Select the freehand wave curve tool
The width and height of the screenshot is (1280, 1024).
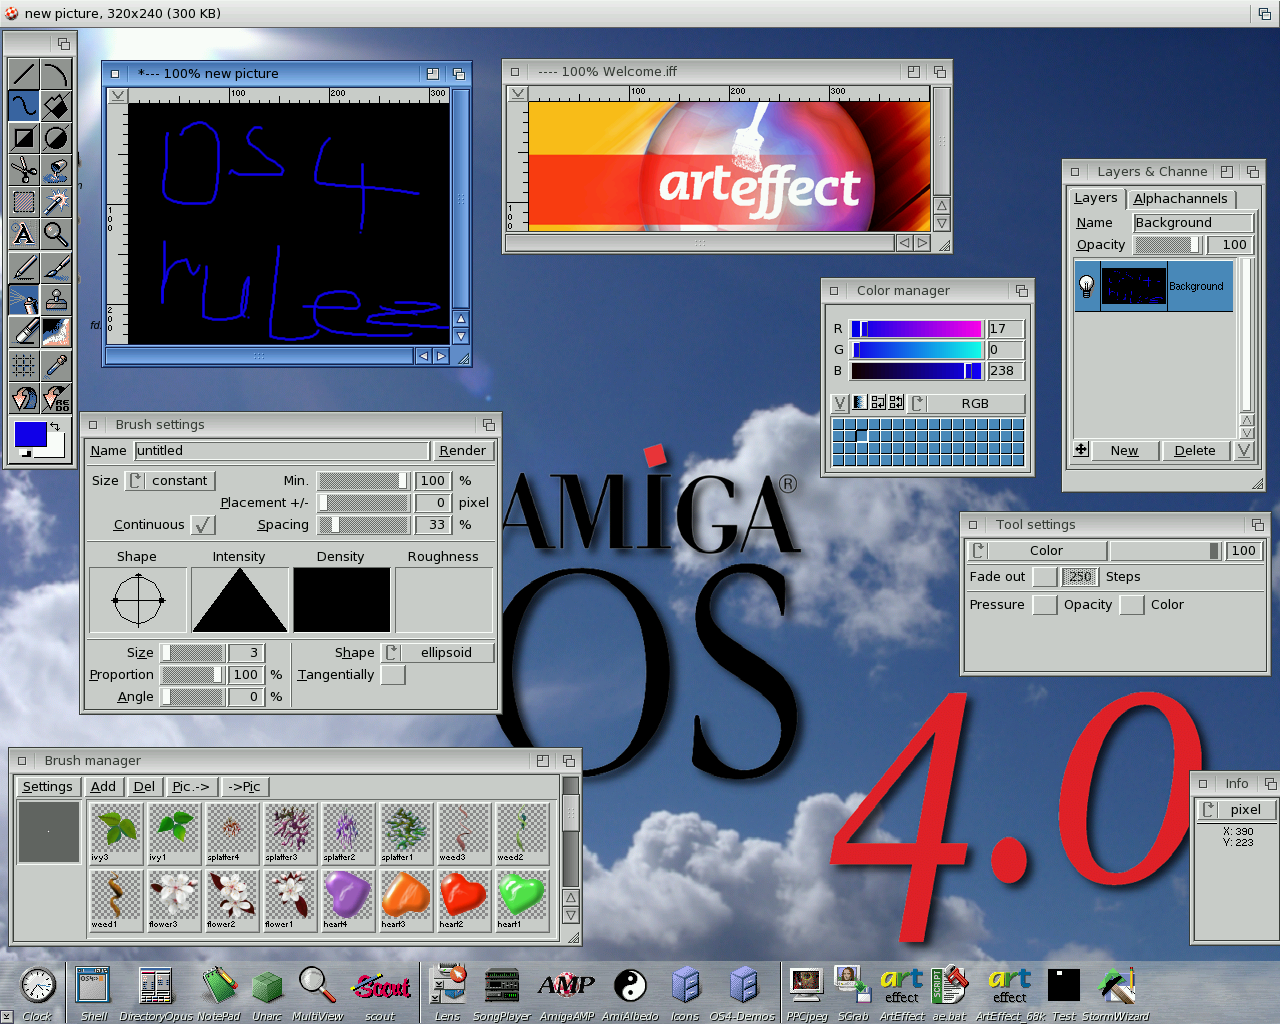pyautogui.click(x=24, y=106)
